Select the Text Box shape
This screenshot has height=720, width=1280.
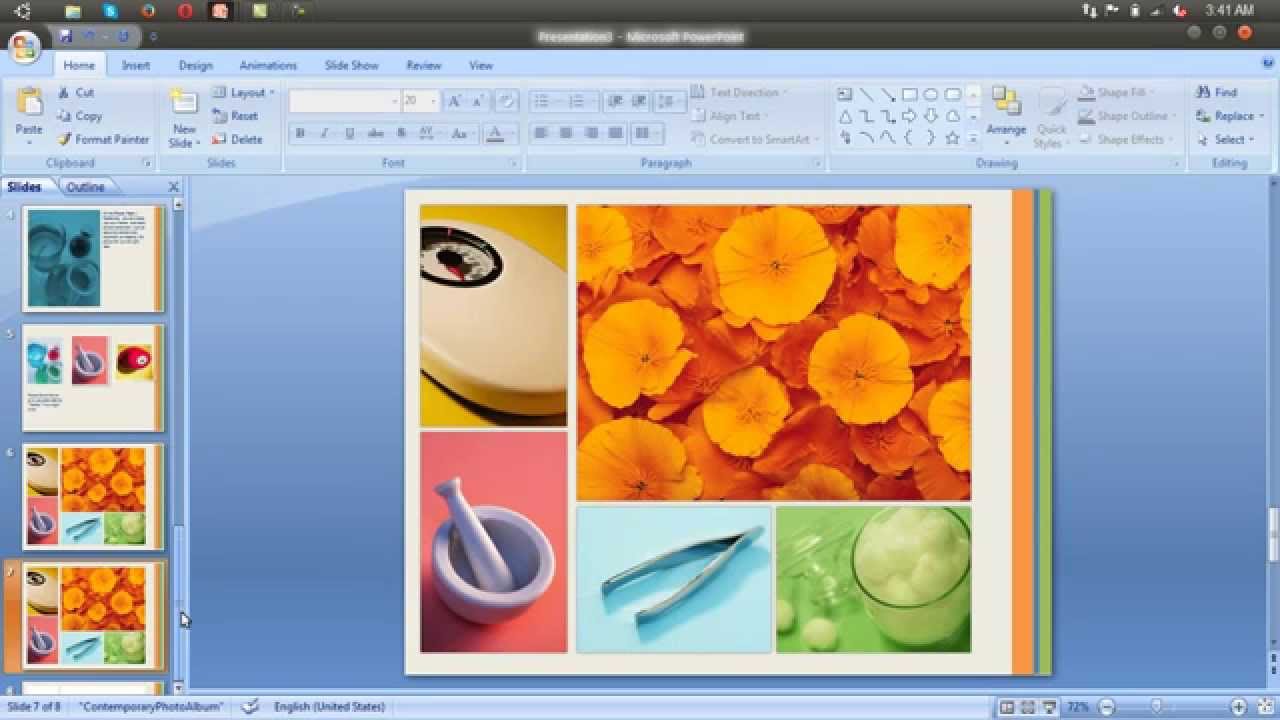pyautogui.click(x=844, y=95)
